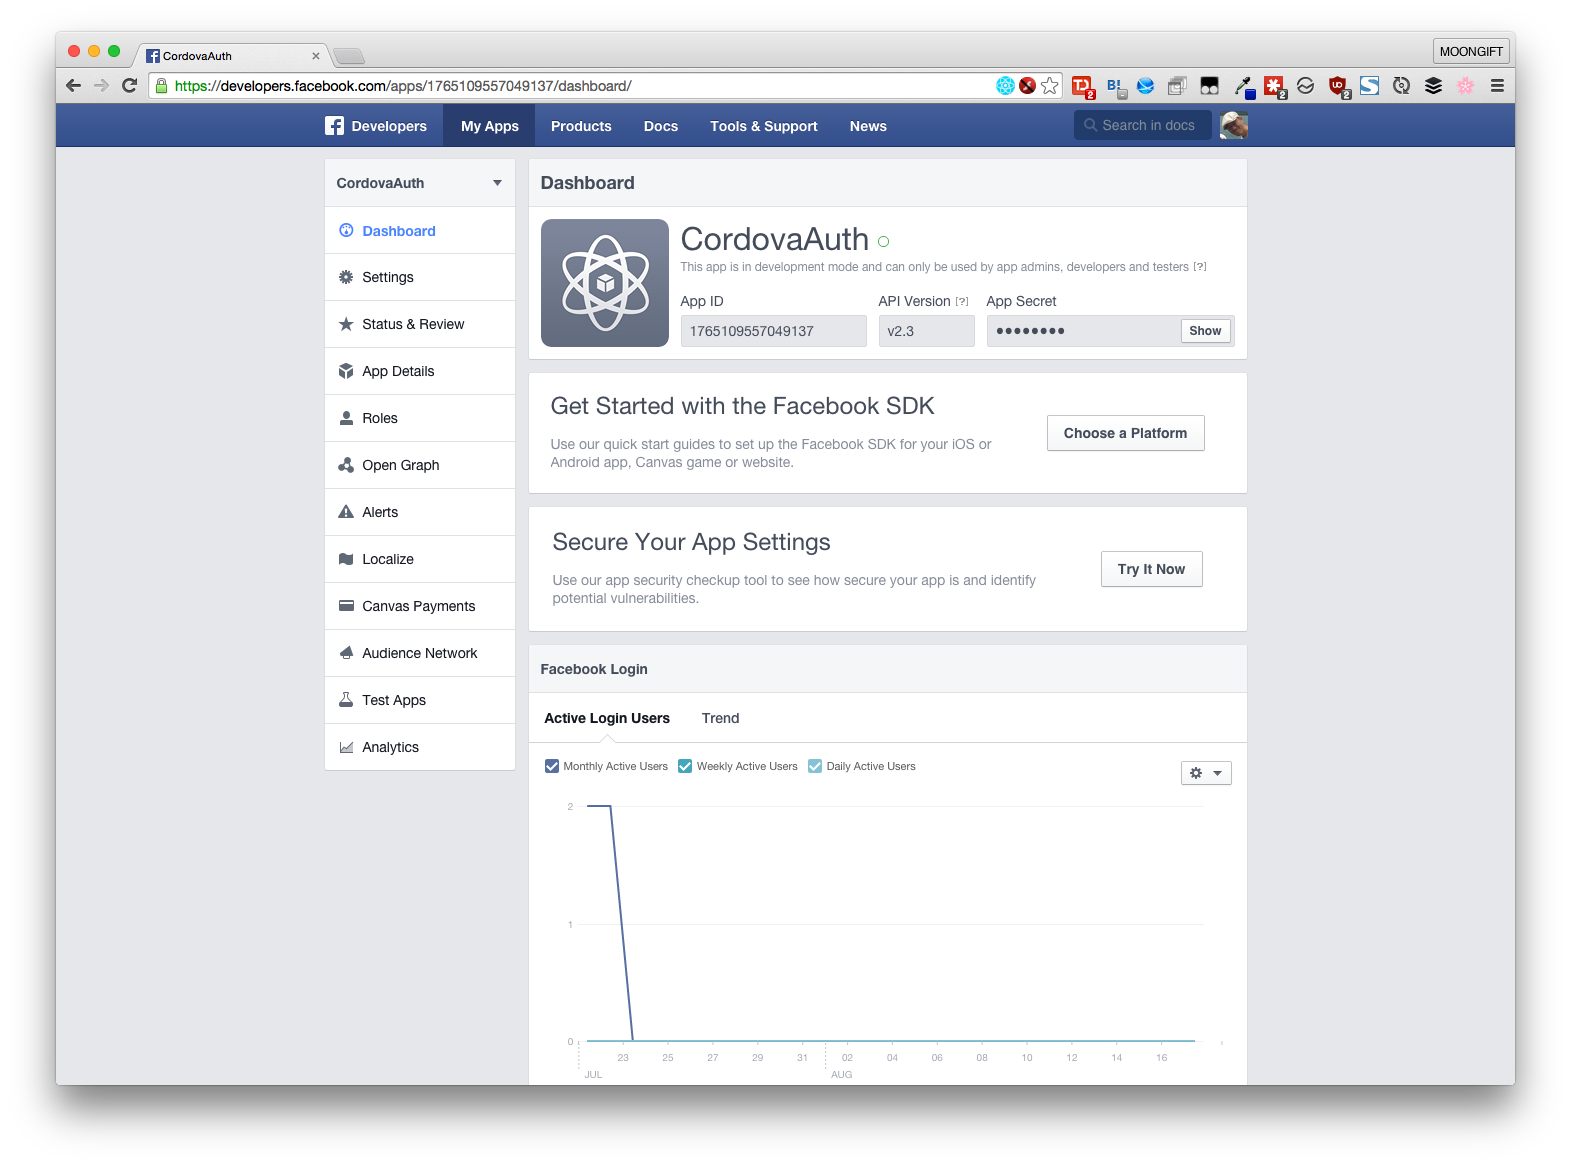Reload the page with the refresh icon
The image size is (1571, 1165).
click(129, 86)
